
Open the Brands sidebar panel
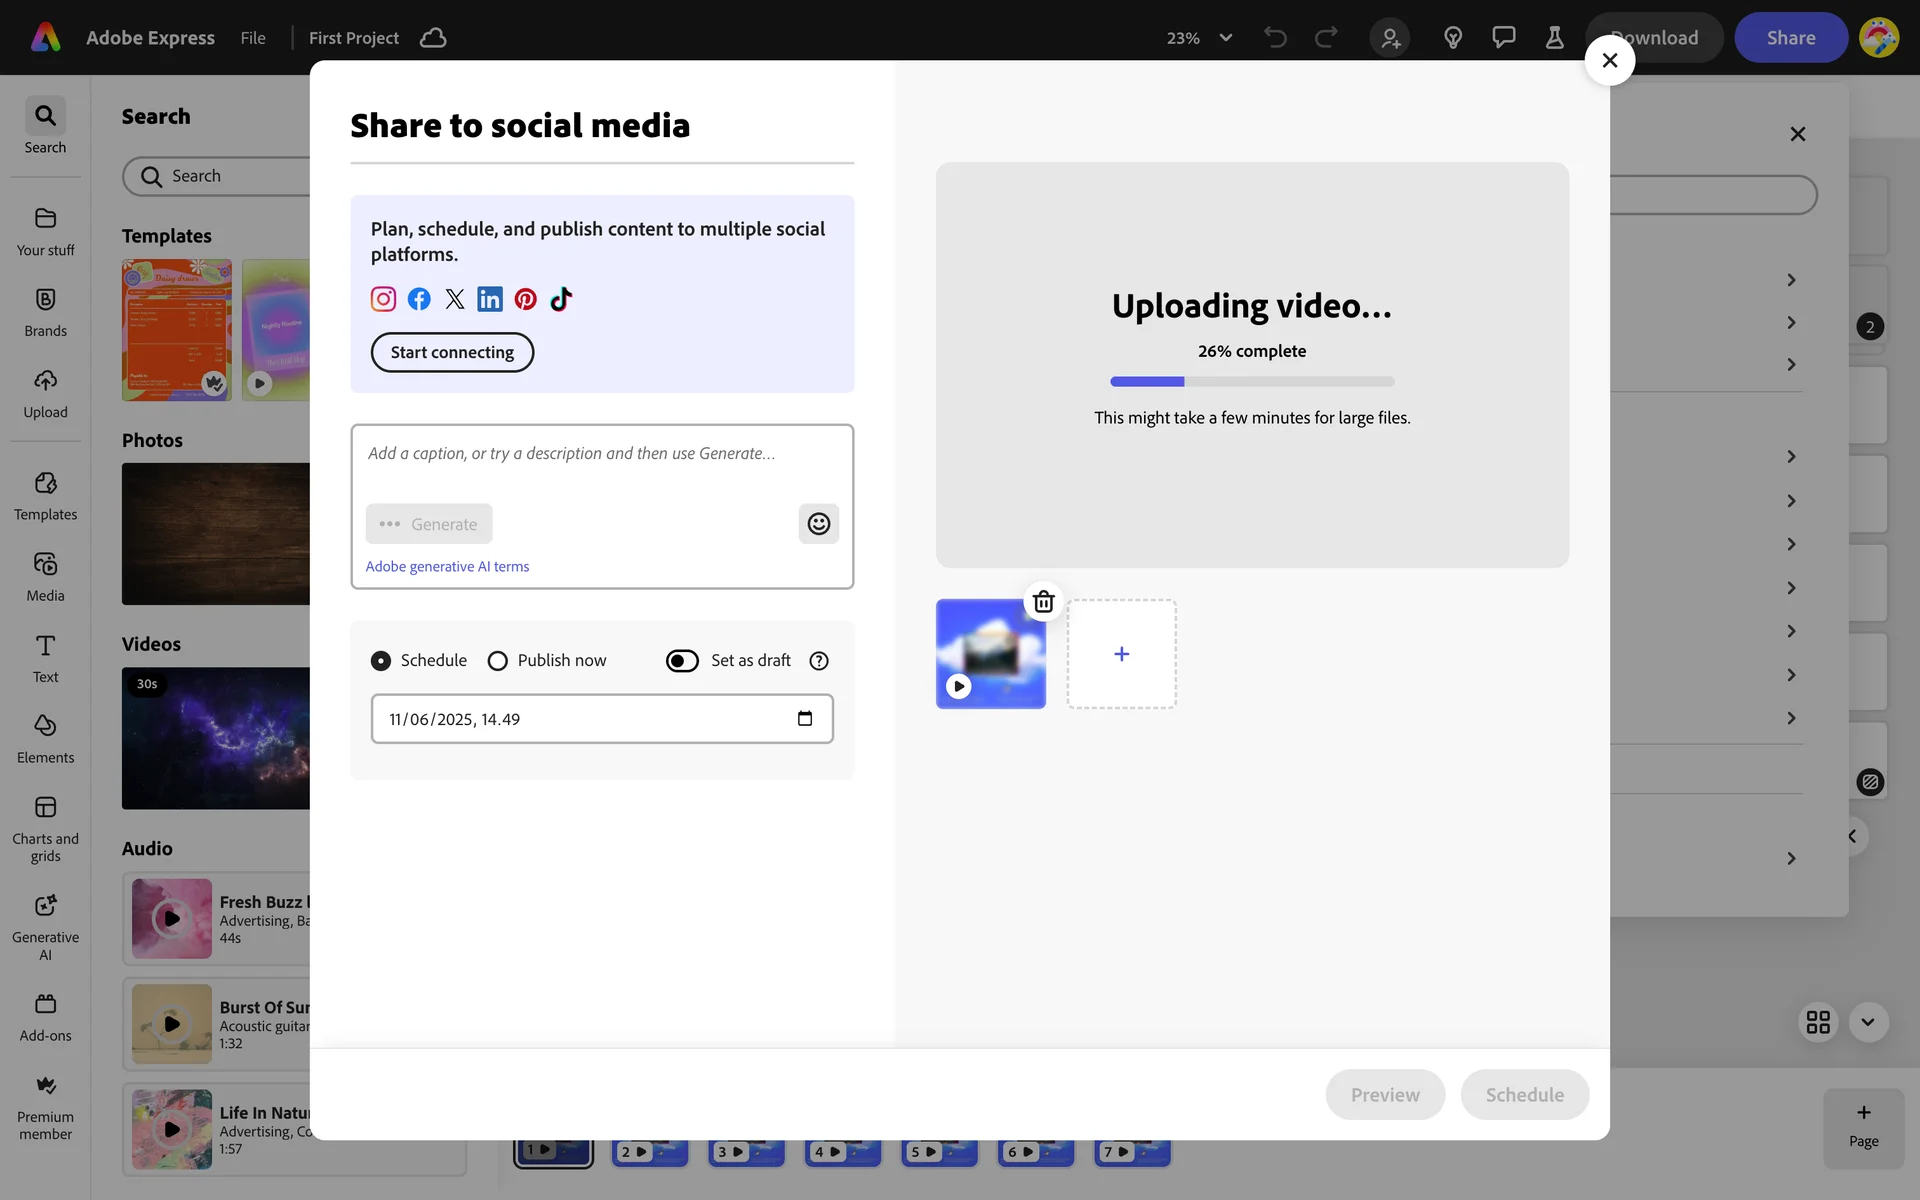[x=45, y=312]
